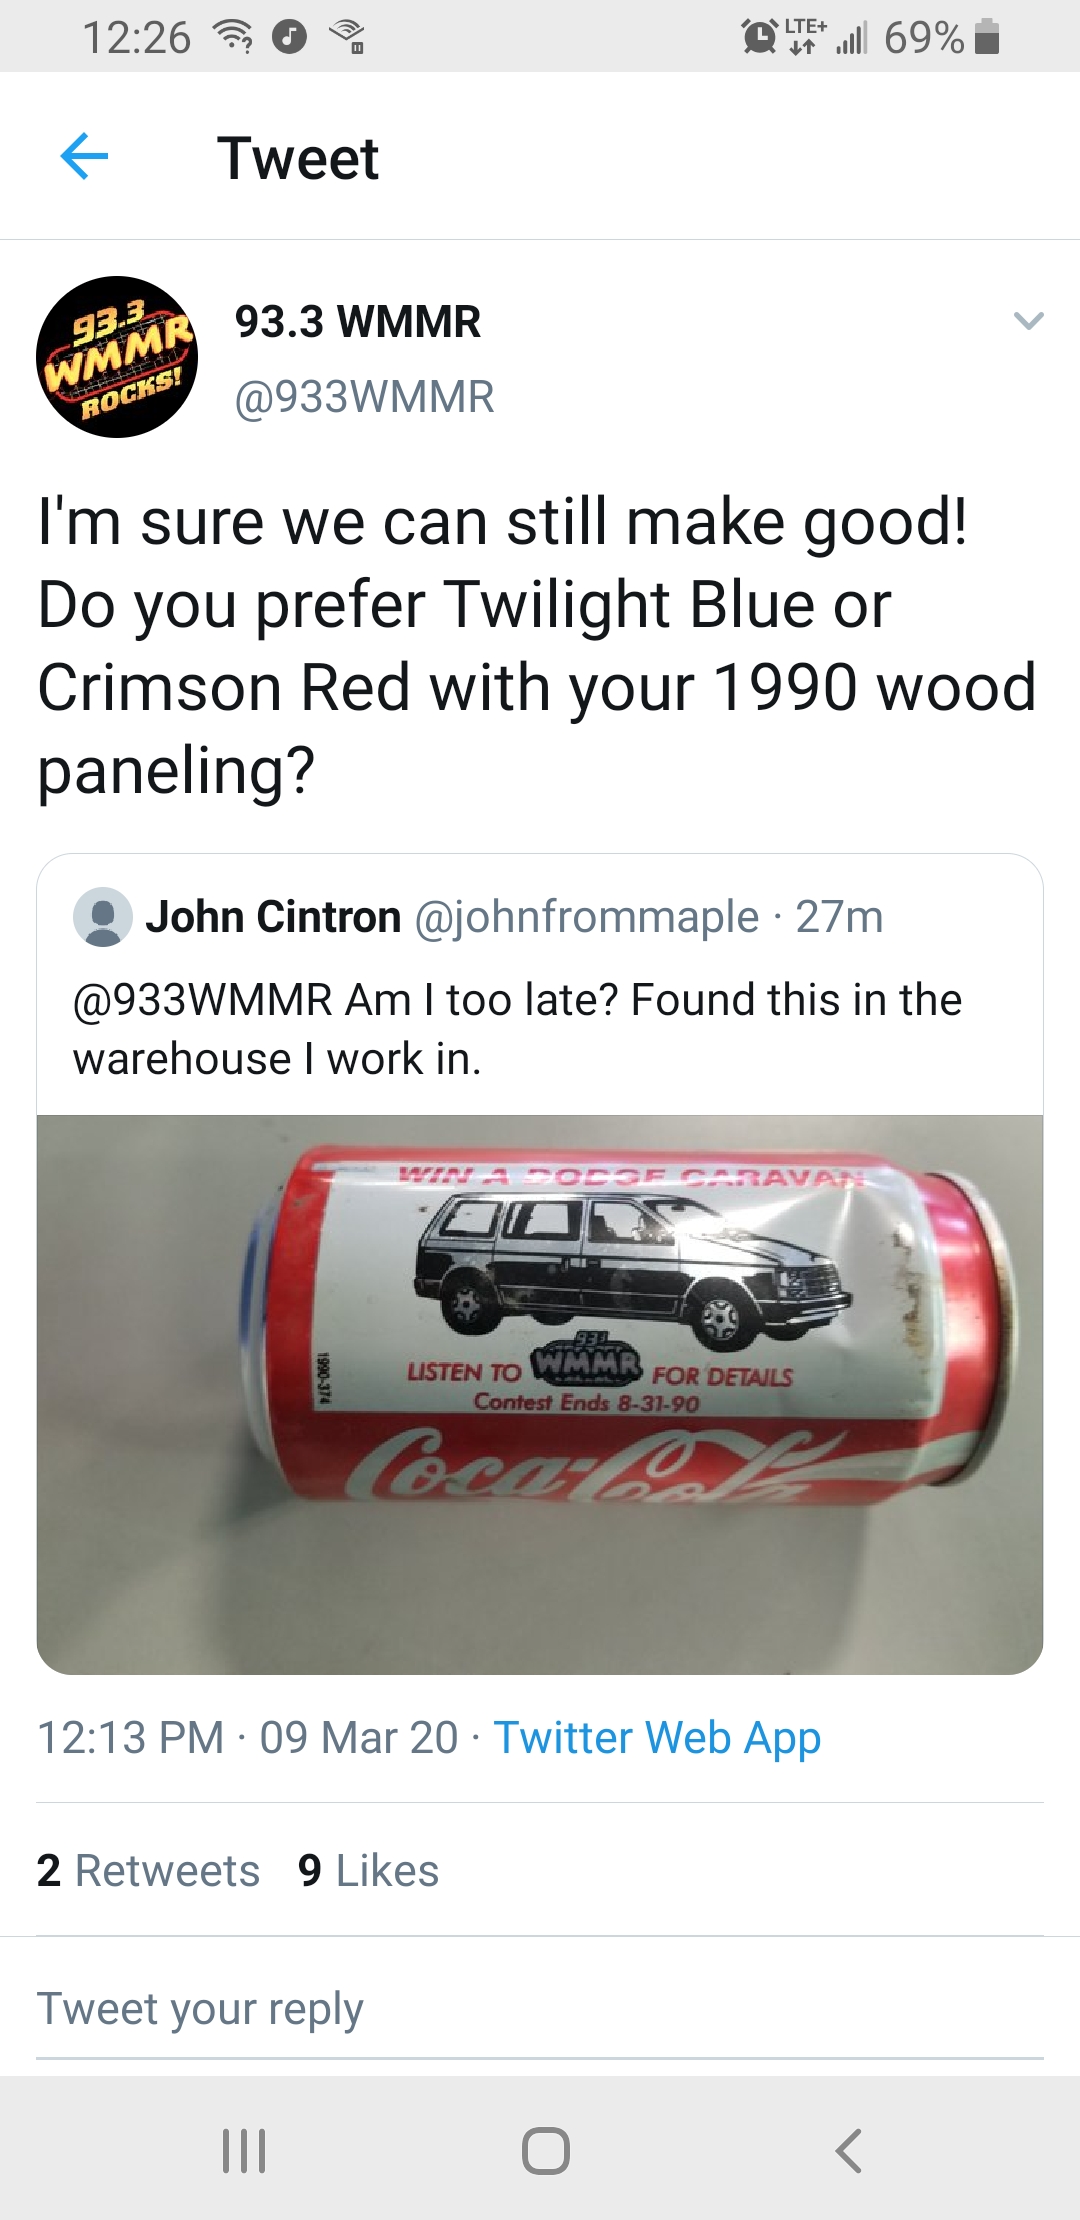Tap the Android recent apps icon
This screenshot has height=2220, width=1080.
244,2150
